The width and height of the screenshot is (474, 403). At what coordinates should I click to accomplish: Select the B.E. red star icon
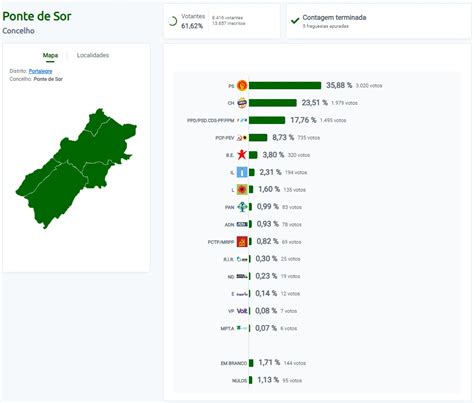pyautogui.click(x=242, y=155)
